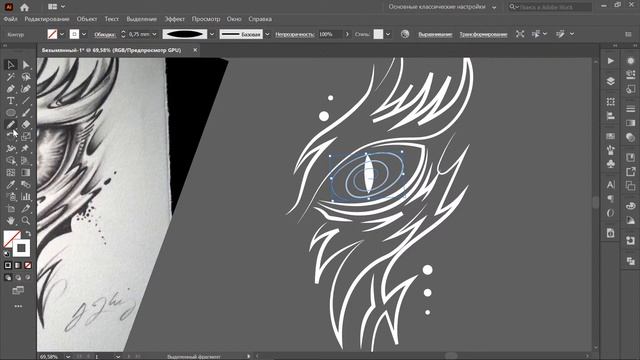Change screen mode button
Image resolution: width=640 pixels, height=360 pixels.
pos(18,290)
